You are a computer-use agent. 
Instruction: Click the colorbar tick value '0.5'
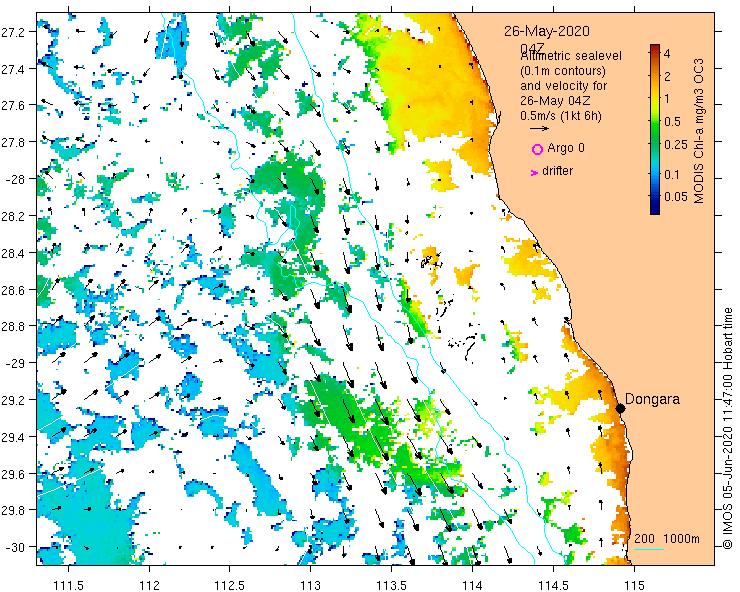click(x=673, y=122)
